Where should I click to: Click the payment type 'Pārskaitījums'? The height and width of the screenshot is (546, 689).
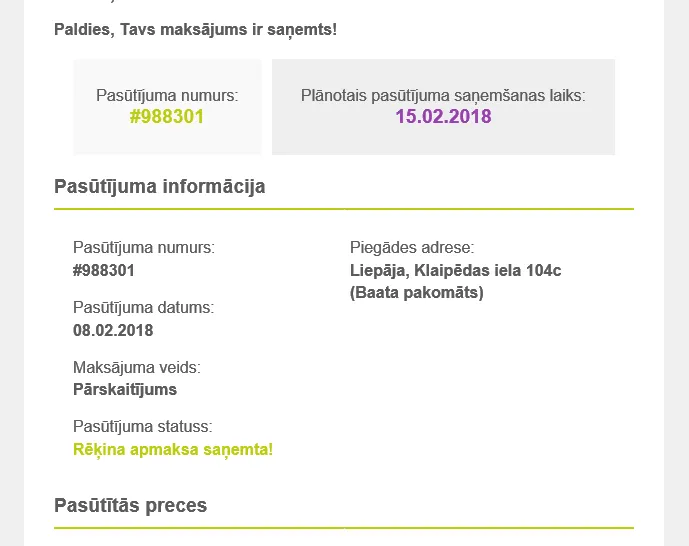(x=125, y=390)
